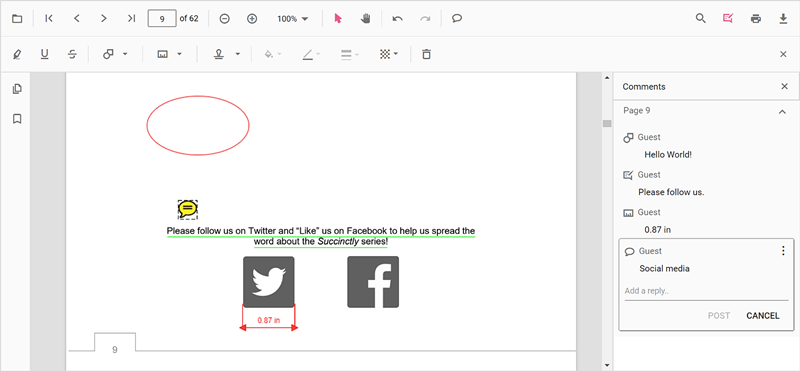
Task: Open the 100% zoom dropdown
Action: [292, 19]
